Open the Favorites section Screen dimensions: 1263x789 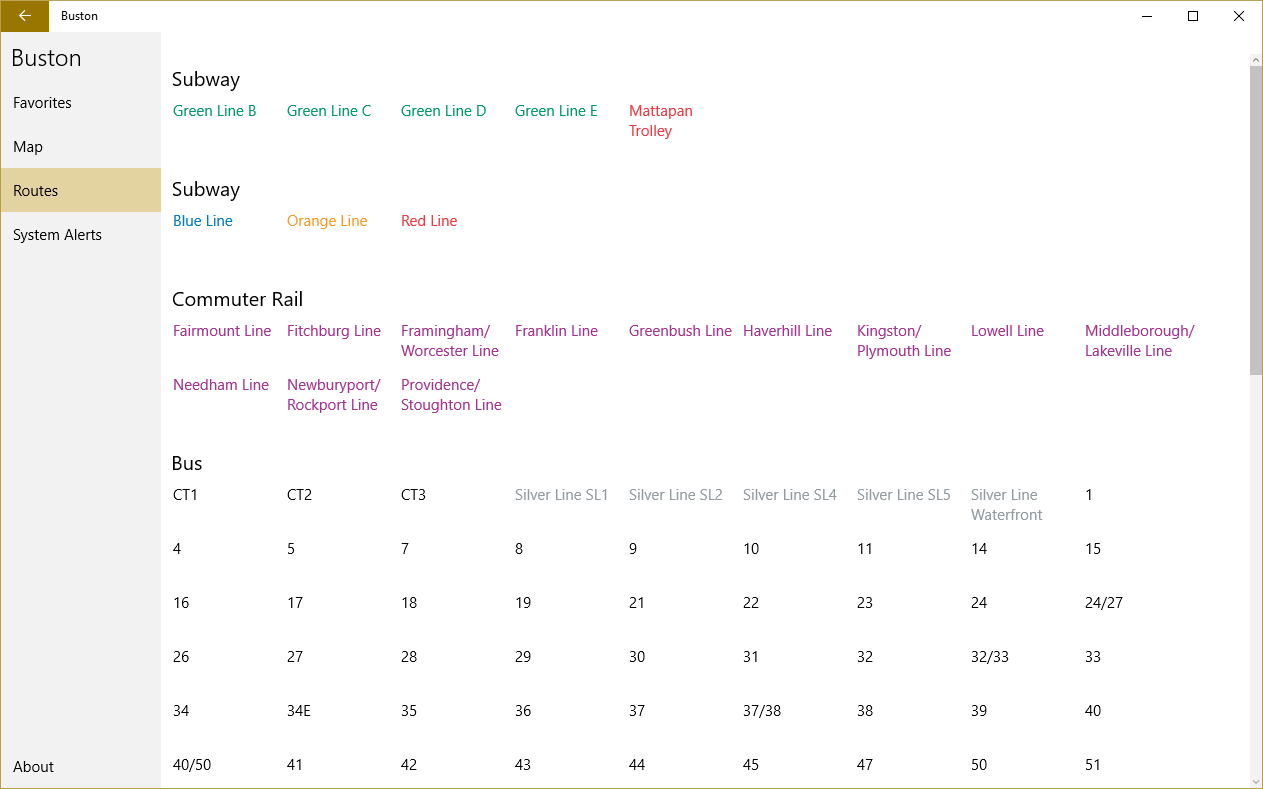[42, 103]
